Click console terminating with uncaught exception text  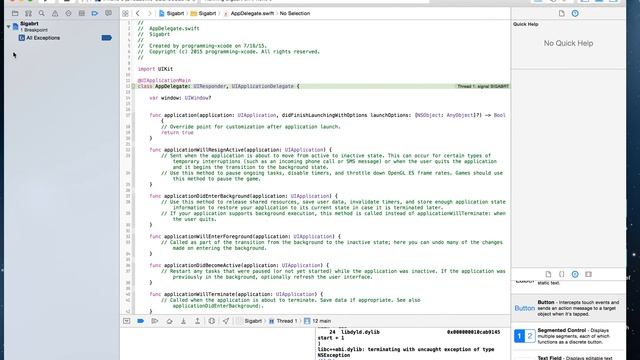[406, 352]
